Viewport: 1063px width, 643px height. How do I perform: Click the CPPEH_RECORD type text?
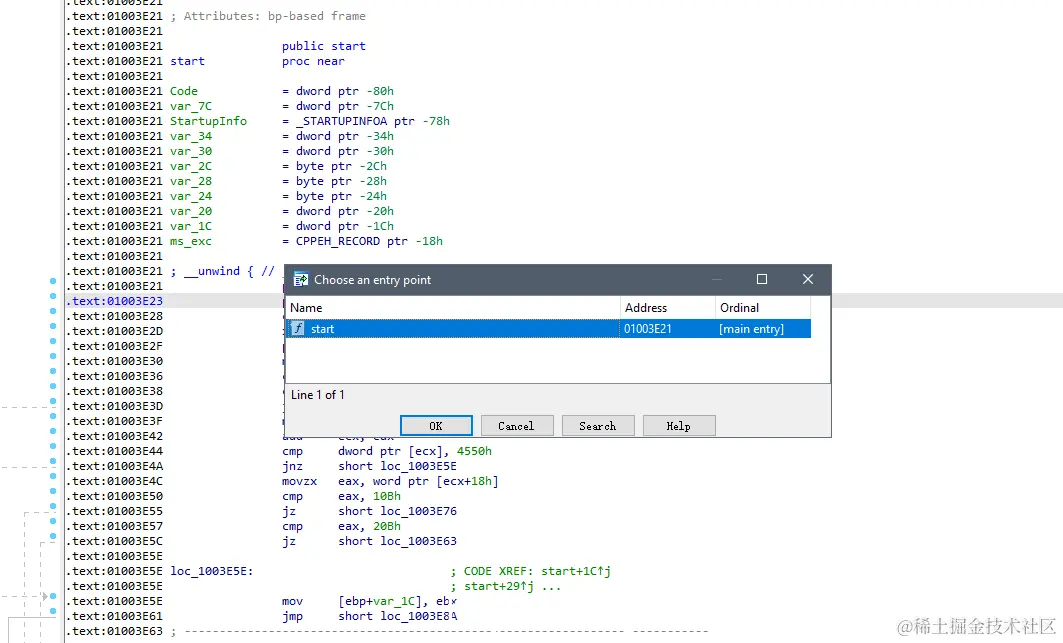[x=338, y=241]
